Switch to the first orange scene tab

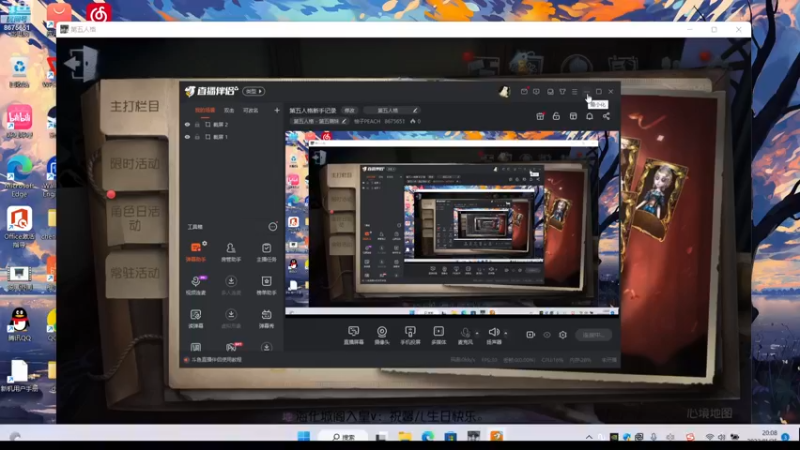click(205, 110)
